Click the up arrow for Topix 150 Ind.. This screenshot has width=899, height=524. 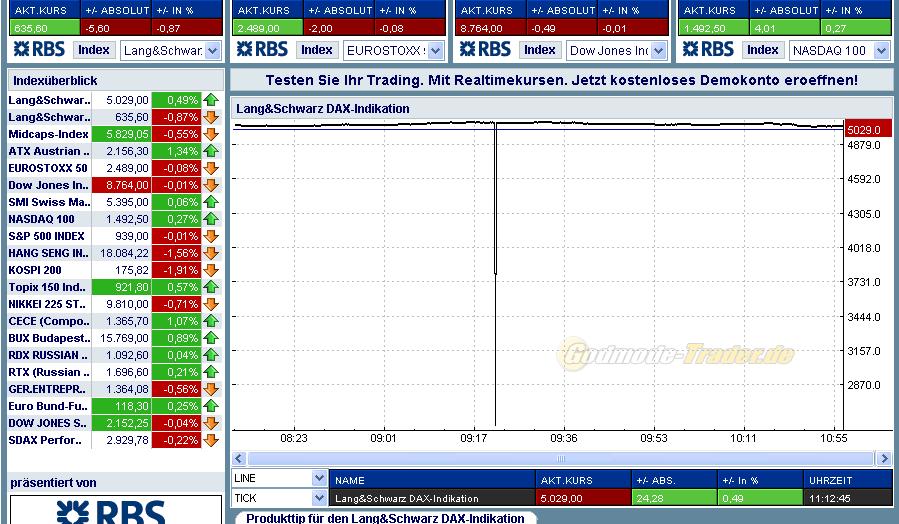(x=211, y=287)
